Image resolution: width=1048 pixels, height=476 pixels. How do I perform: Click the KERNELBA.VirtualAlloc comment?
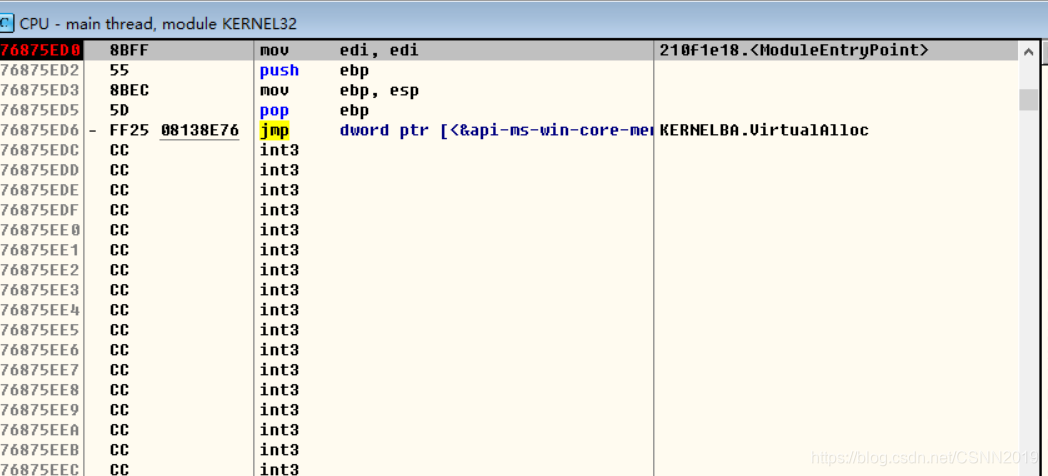pyautogui.click(x=764, y=130)
